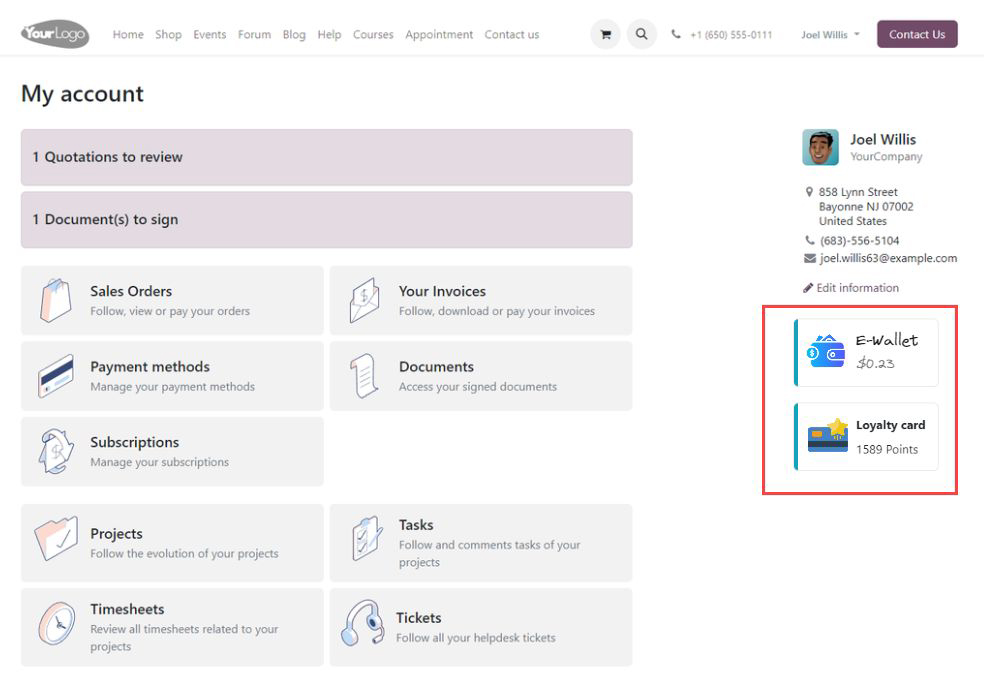Click Joel Willis profile avatar
This screenshot has height=679, width=984.
[820, 147]
